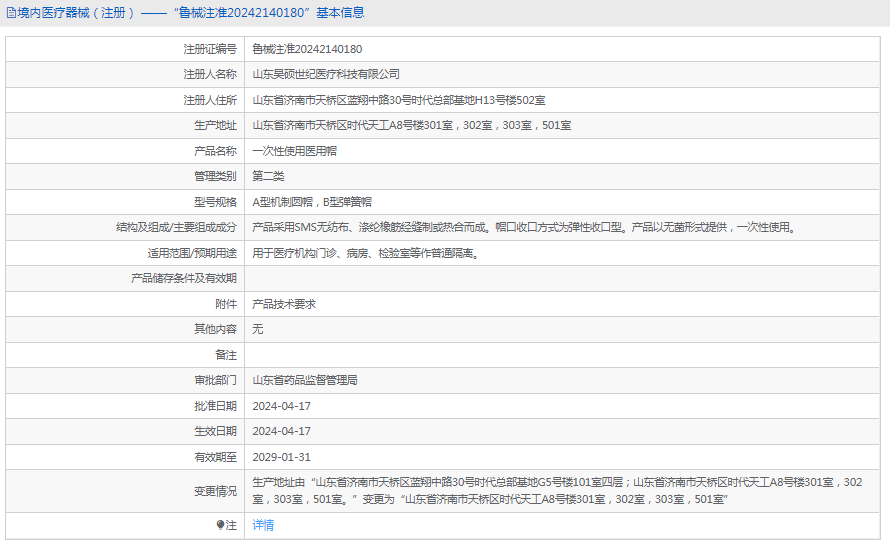Click the 备注 label
The image size is (890, 547).
(x=225, y=355)
